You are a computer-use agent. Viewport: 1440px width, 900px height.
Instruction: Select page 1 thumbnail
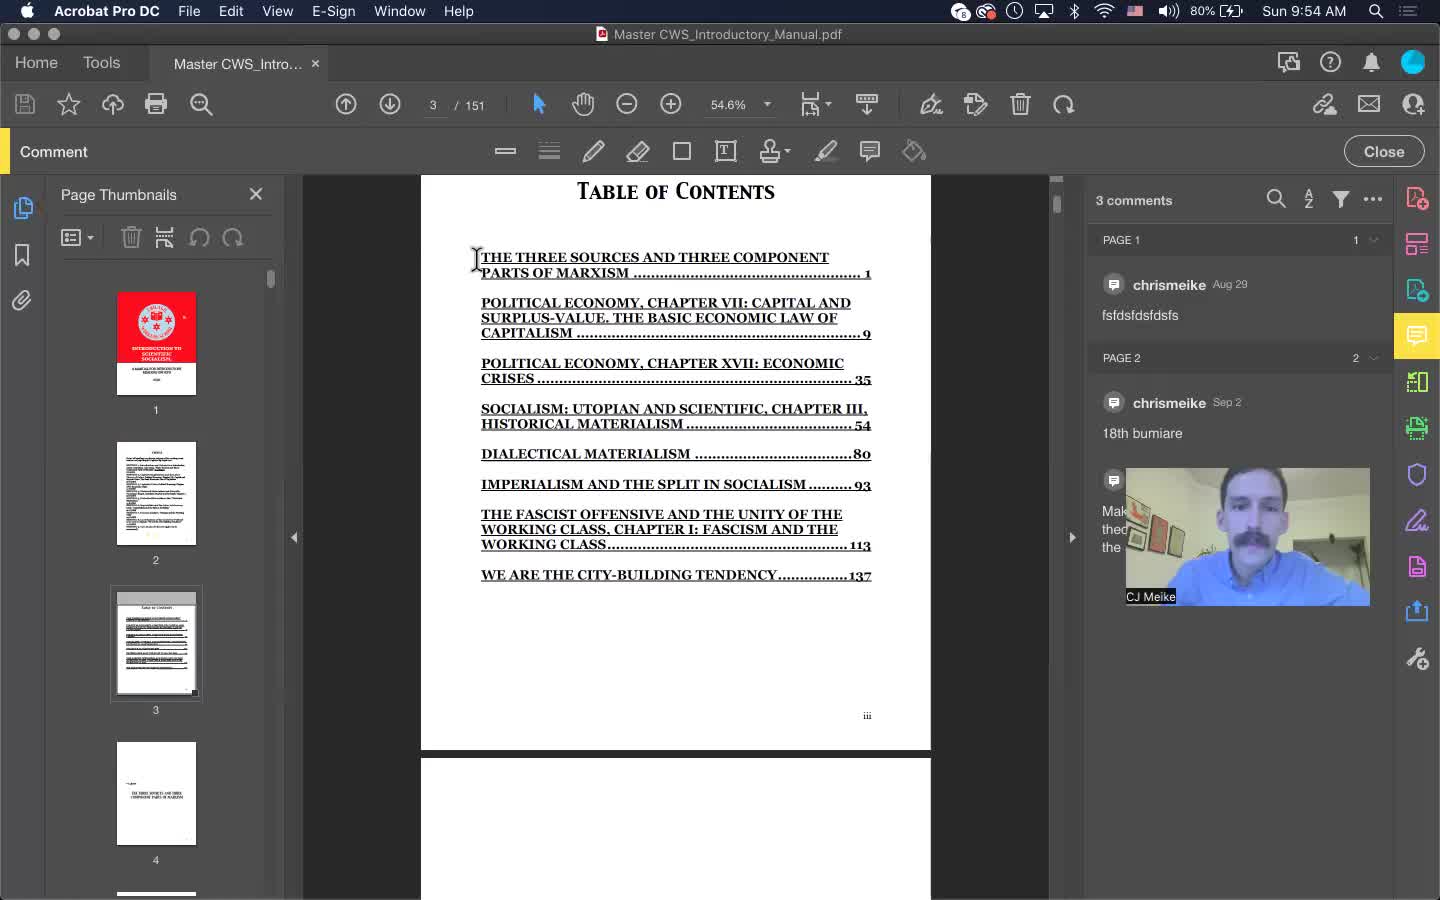coord(156,343)
